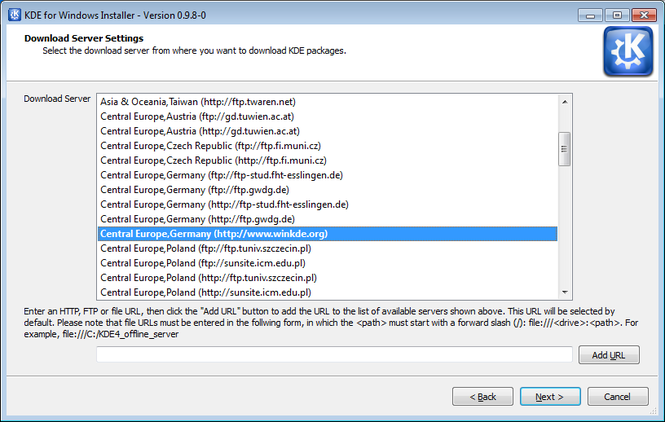Choose Poland ftp://ftp.tuniv.szczecin.pl server
Viewport: 665px width, 422px height.
click(327, 249)
